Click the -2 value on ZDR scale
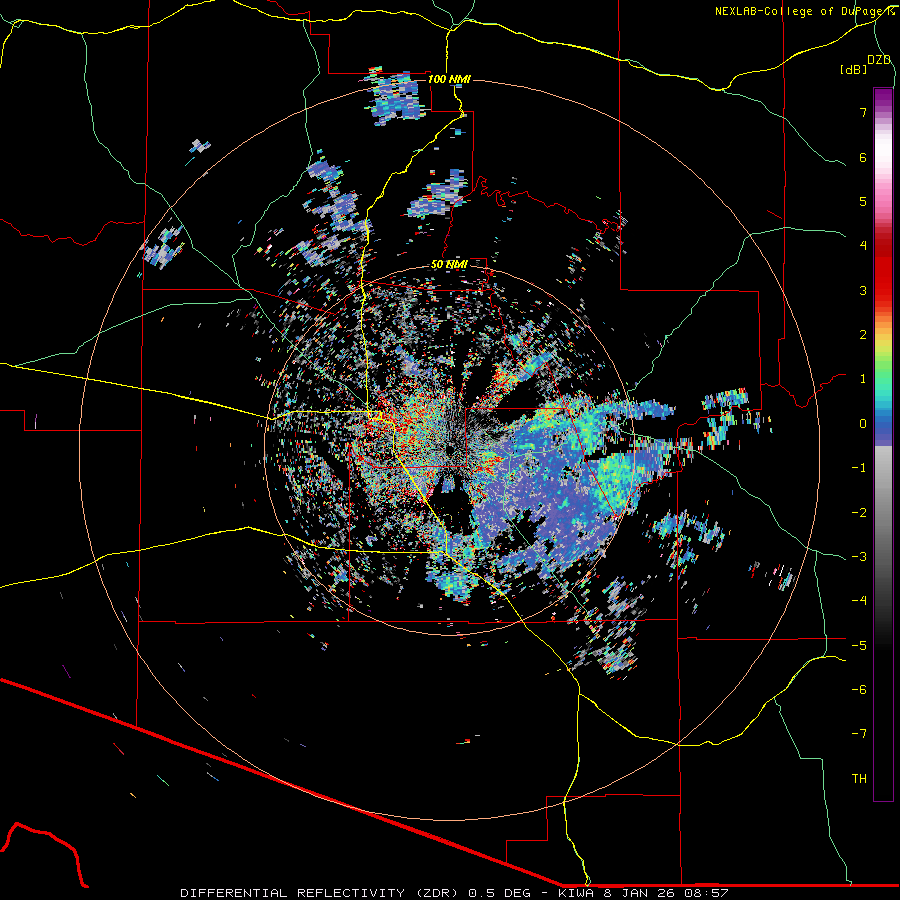Viewport: 900px width, 900px height. (859, 512)
